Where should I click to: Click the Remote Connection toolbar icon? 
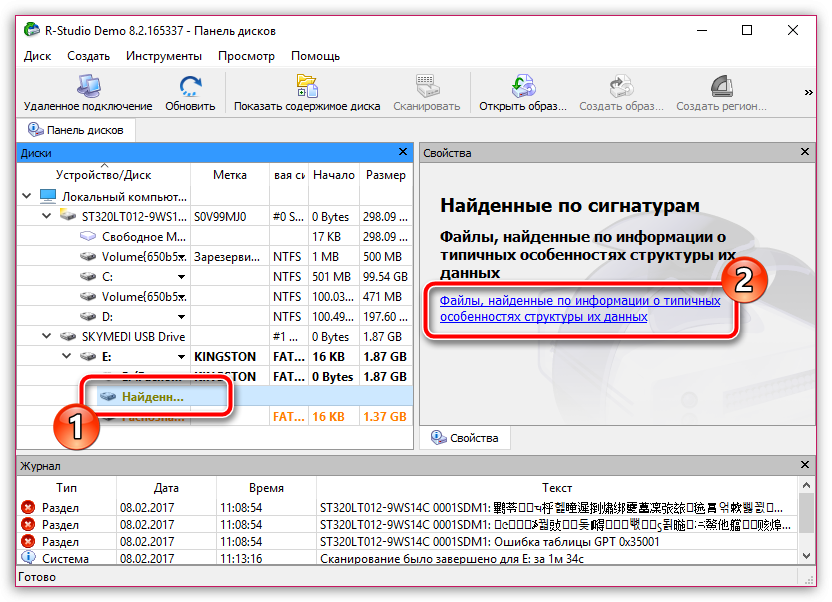click(x=87, y=87)
